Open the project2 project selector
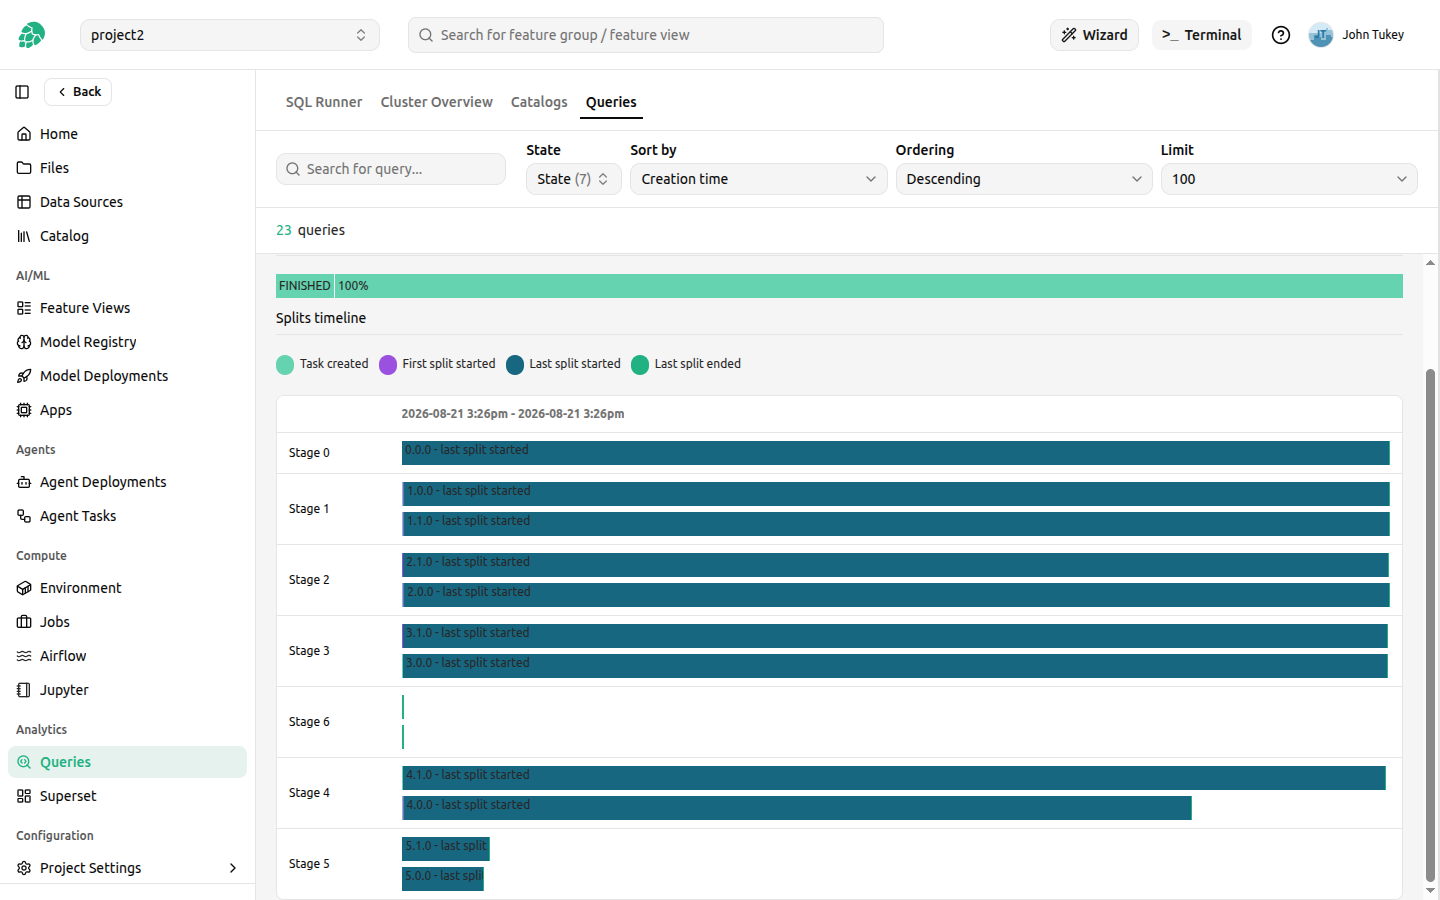The width and height of the screenshot is (1440, 900). click(230, 35)
